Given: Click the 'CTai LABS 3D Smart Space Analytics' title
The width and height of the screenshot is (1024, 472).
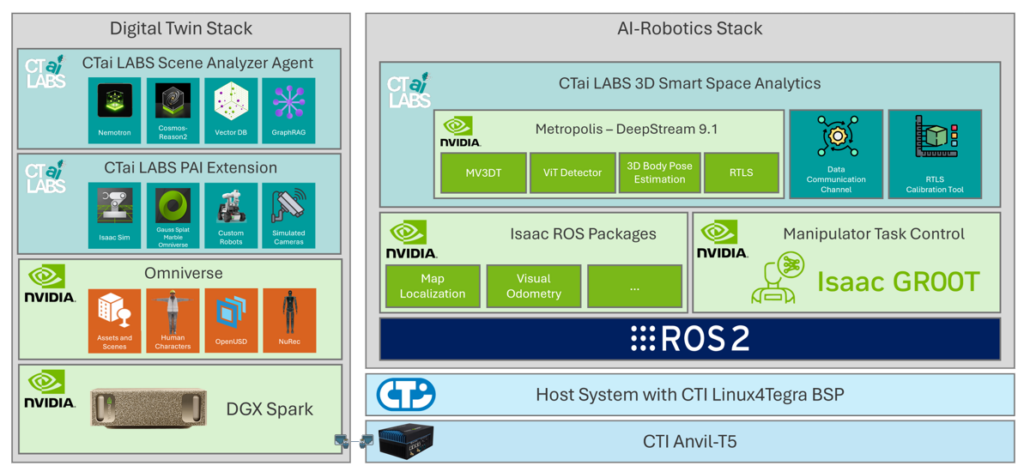Looking at the screenshot, I should point(690,84).
